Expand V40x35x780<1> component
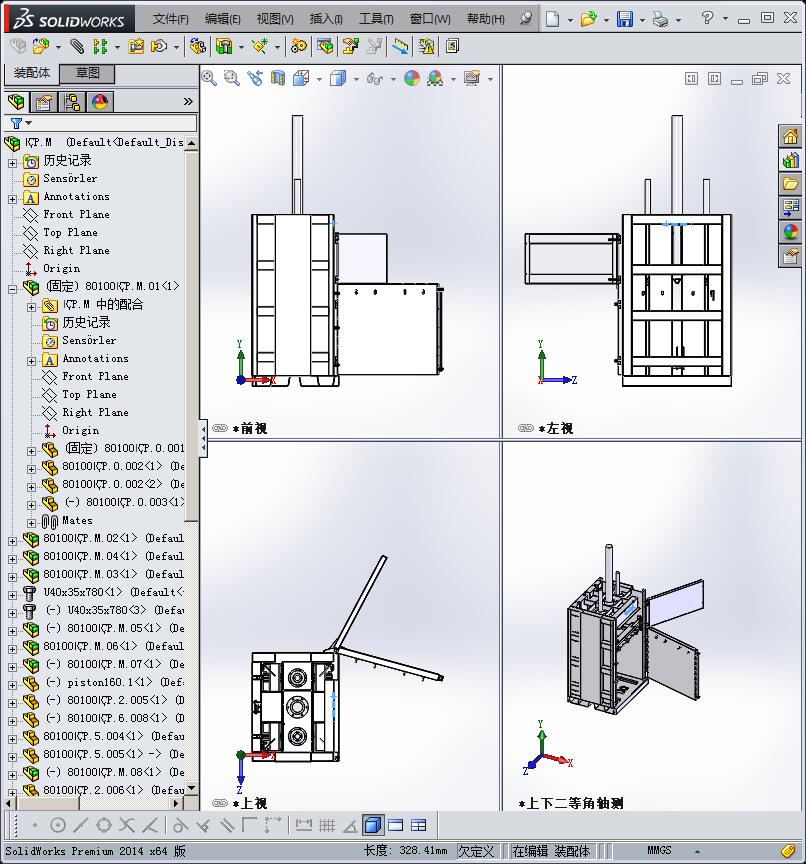The width and height of the screenshot is (806, 864). (x=12, y=595)
